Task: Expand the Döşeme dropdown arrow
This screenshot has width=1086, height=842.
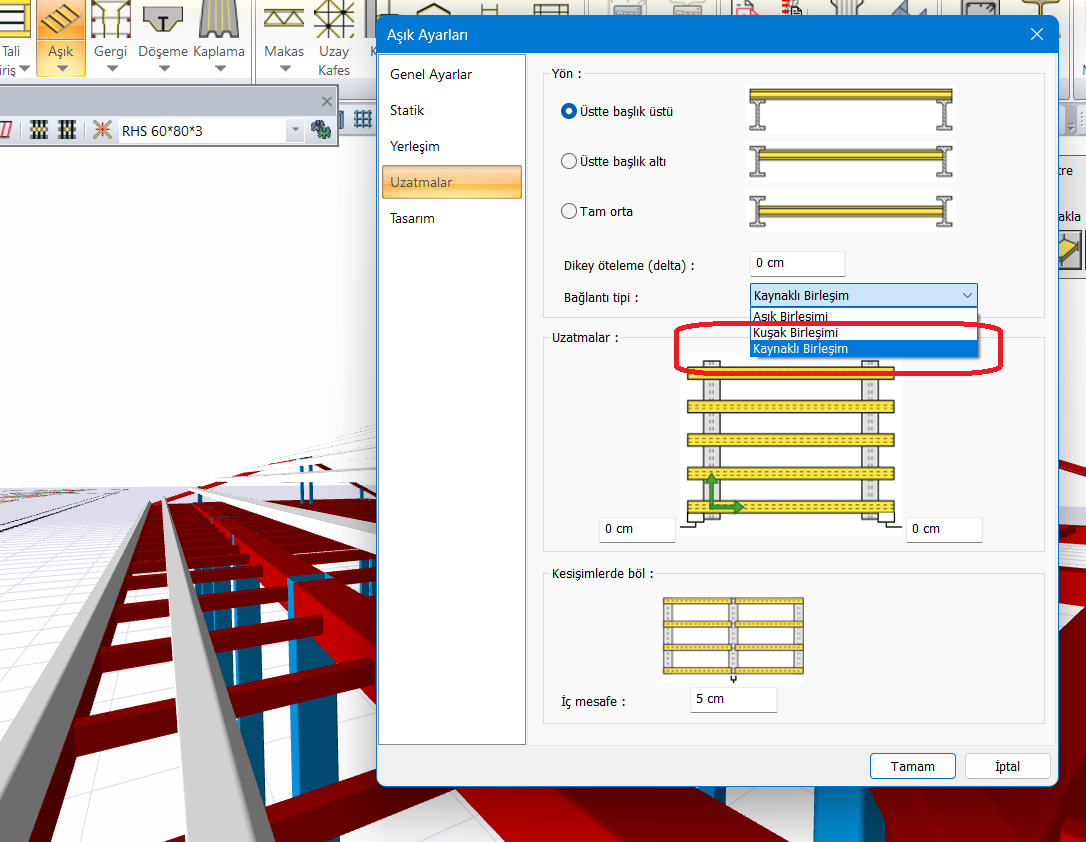Action: (x=164, y=69)
